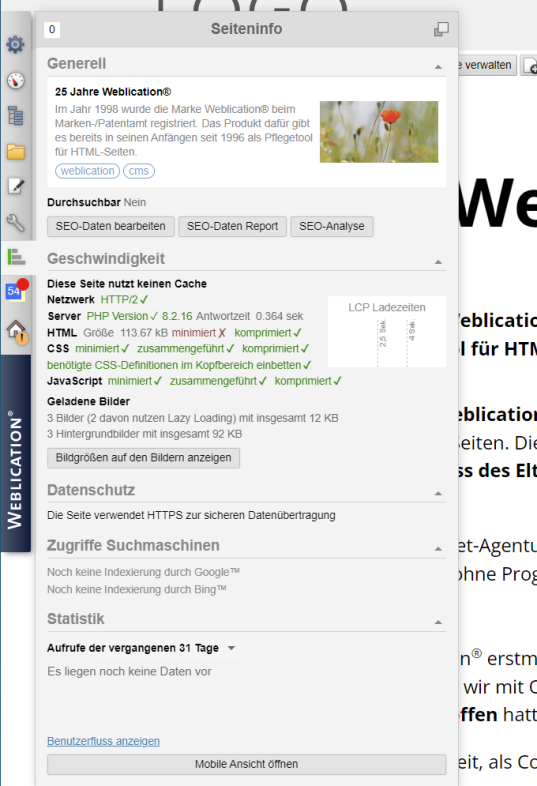The width and height of the screenshot is (537, 786).
Task: Click Diese Seite nutzt keinen Cache text
Action: pyautogui.click(x=127, y=284)
